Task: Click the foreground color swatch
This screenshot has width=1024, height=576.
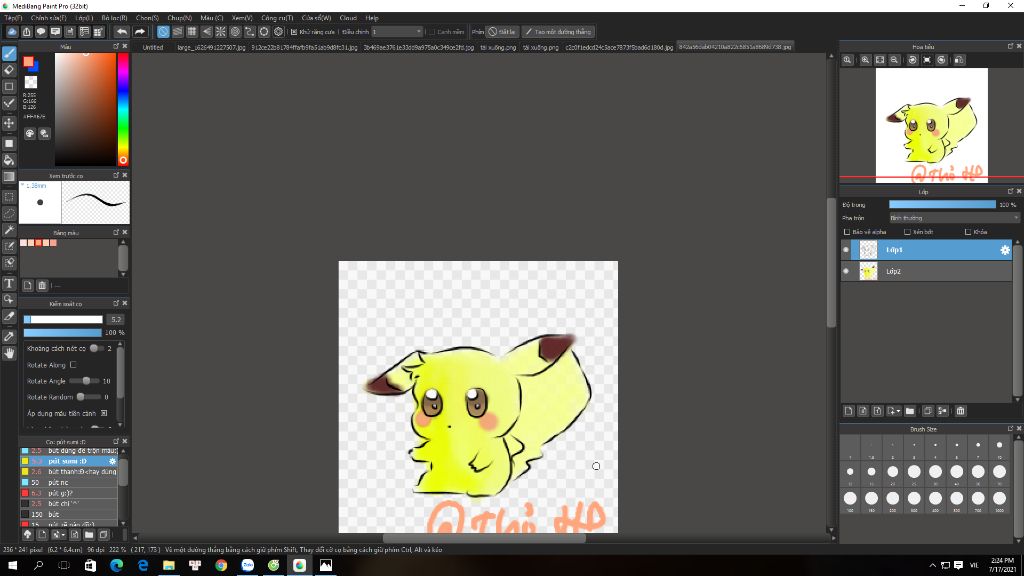Action: pos(28,62)
